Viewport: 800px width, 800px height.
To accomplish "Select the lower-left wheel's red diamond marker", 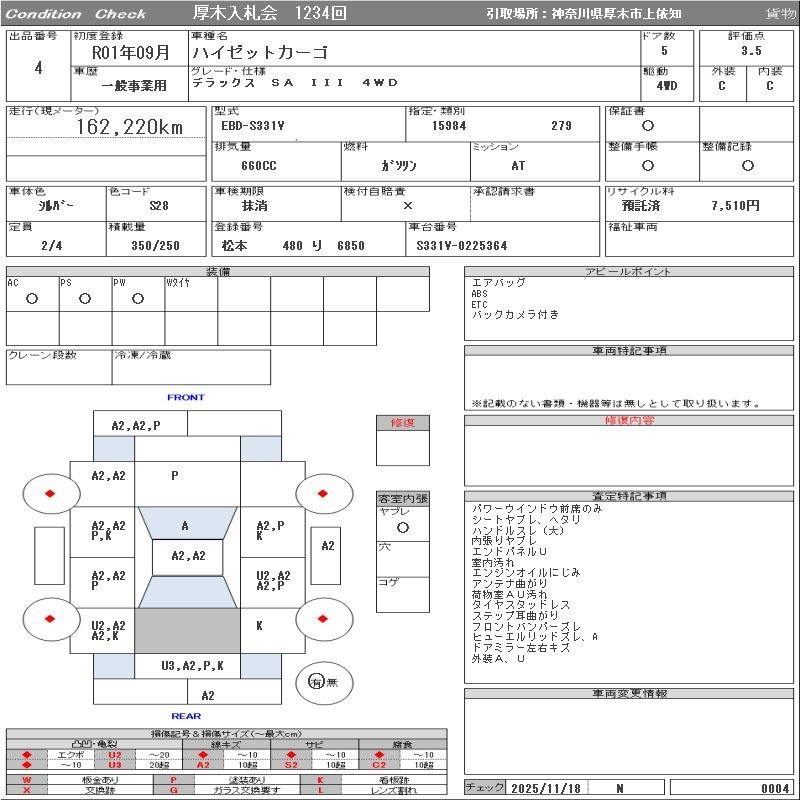I will click(x=49, y=619).
